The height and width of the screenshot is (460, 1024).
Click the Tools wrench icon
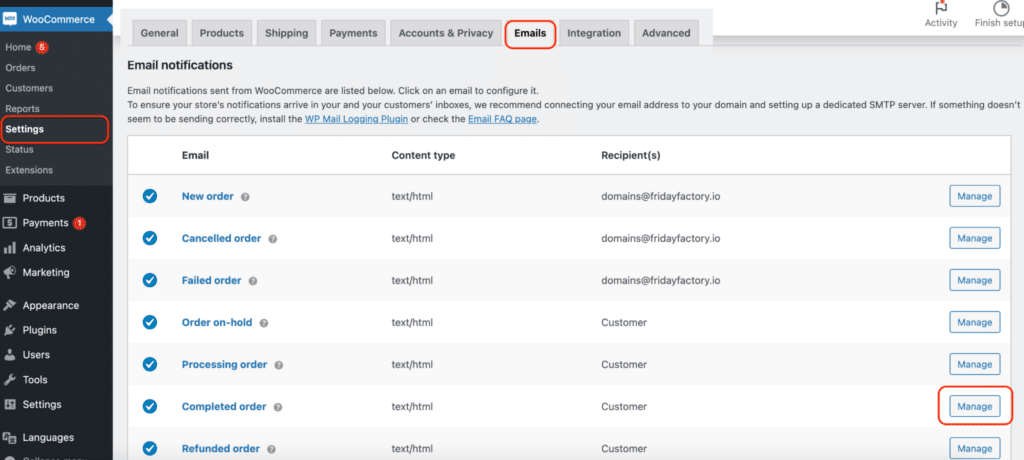click(x=9, y=380)
